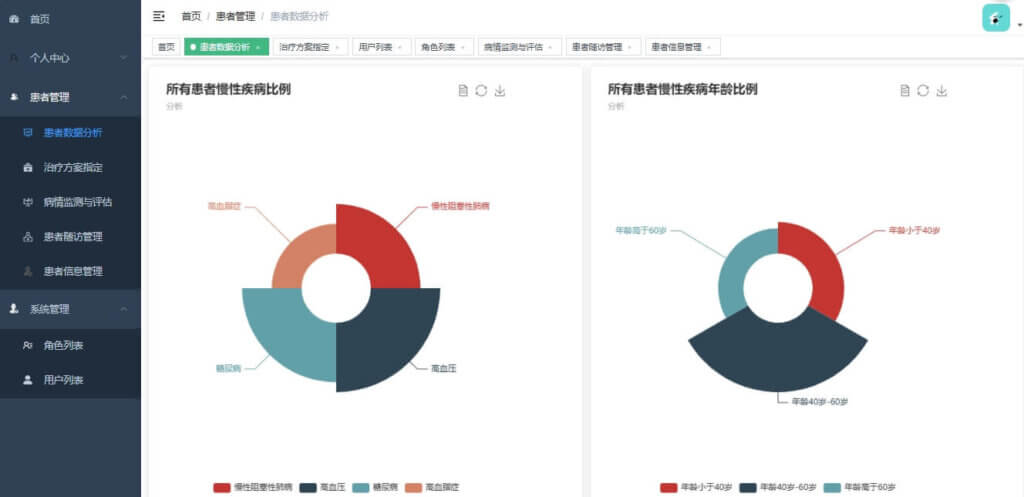
Task: Refresh the 所有患者慢性疾病年龄比例 chart
Action: tap(923, 91)
